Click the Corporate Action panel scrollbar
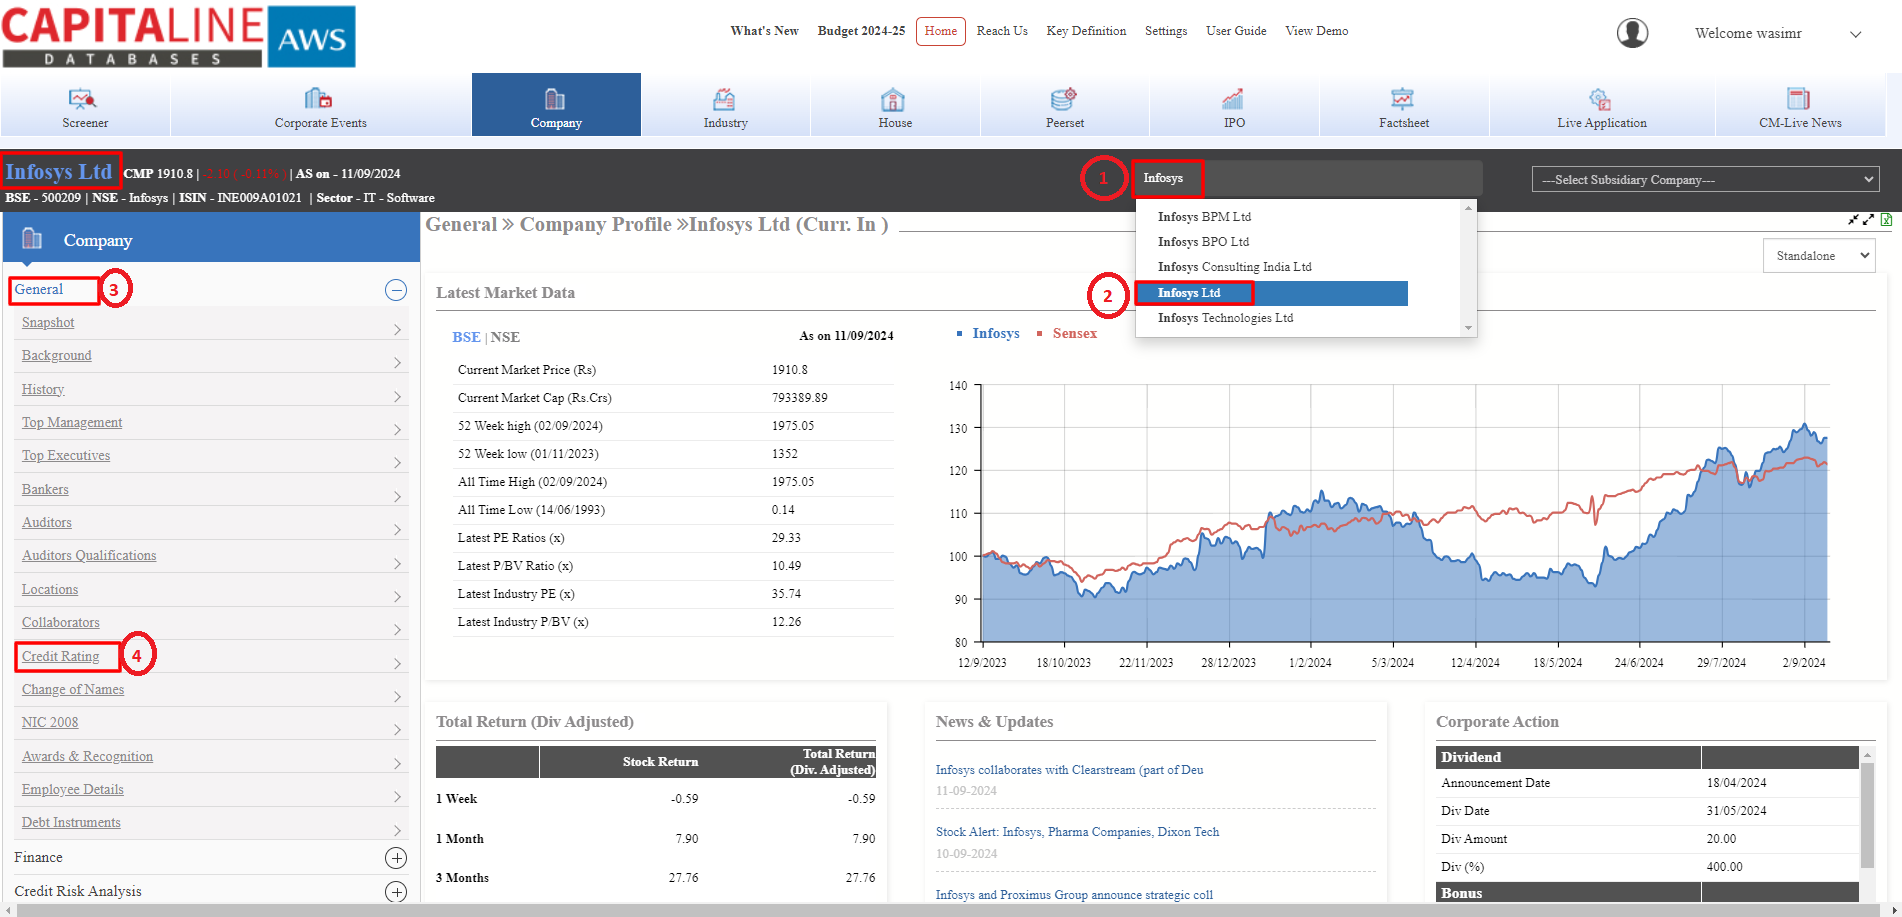This screenshot has width=1902, height=917. [x=1867, y=815]
